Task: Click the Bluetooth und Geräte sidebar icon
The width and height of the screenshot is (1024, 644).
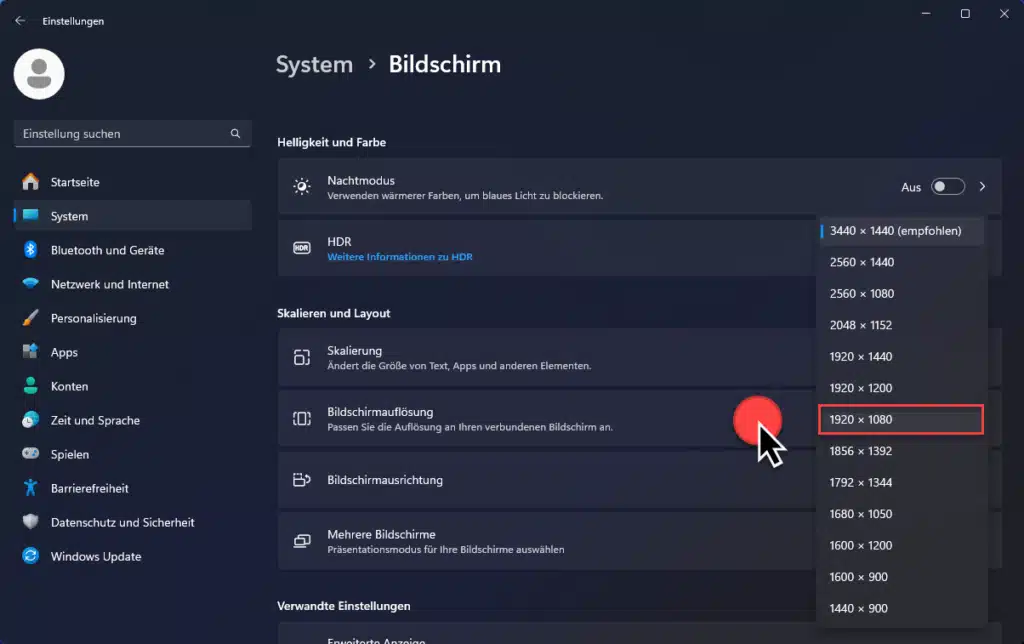Action: pos(29,250)
